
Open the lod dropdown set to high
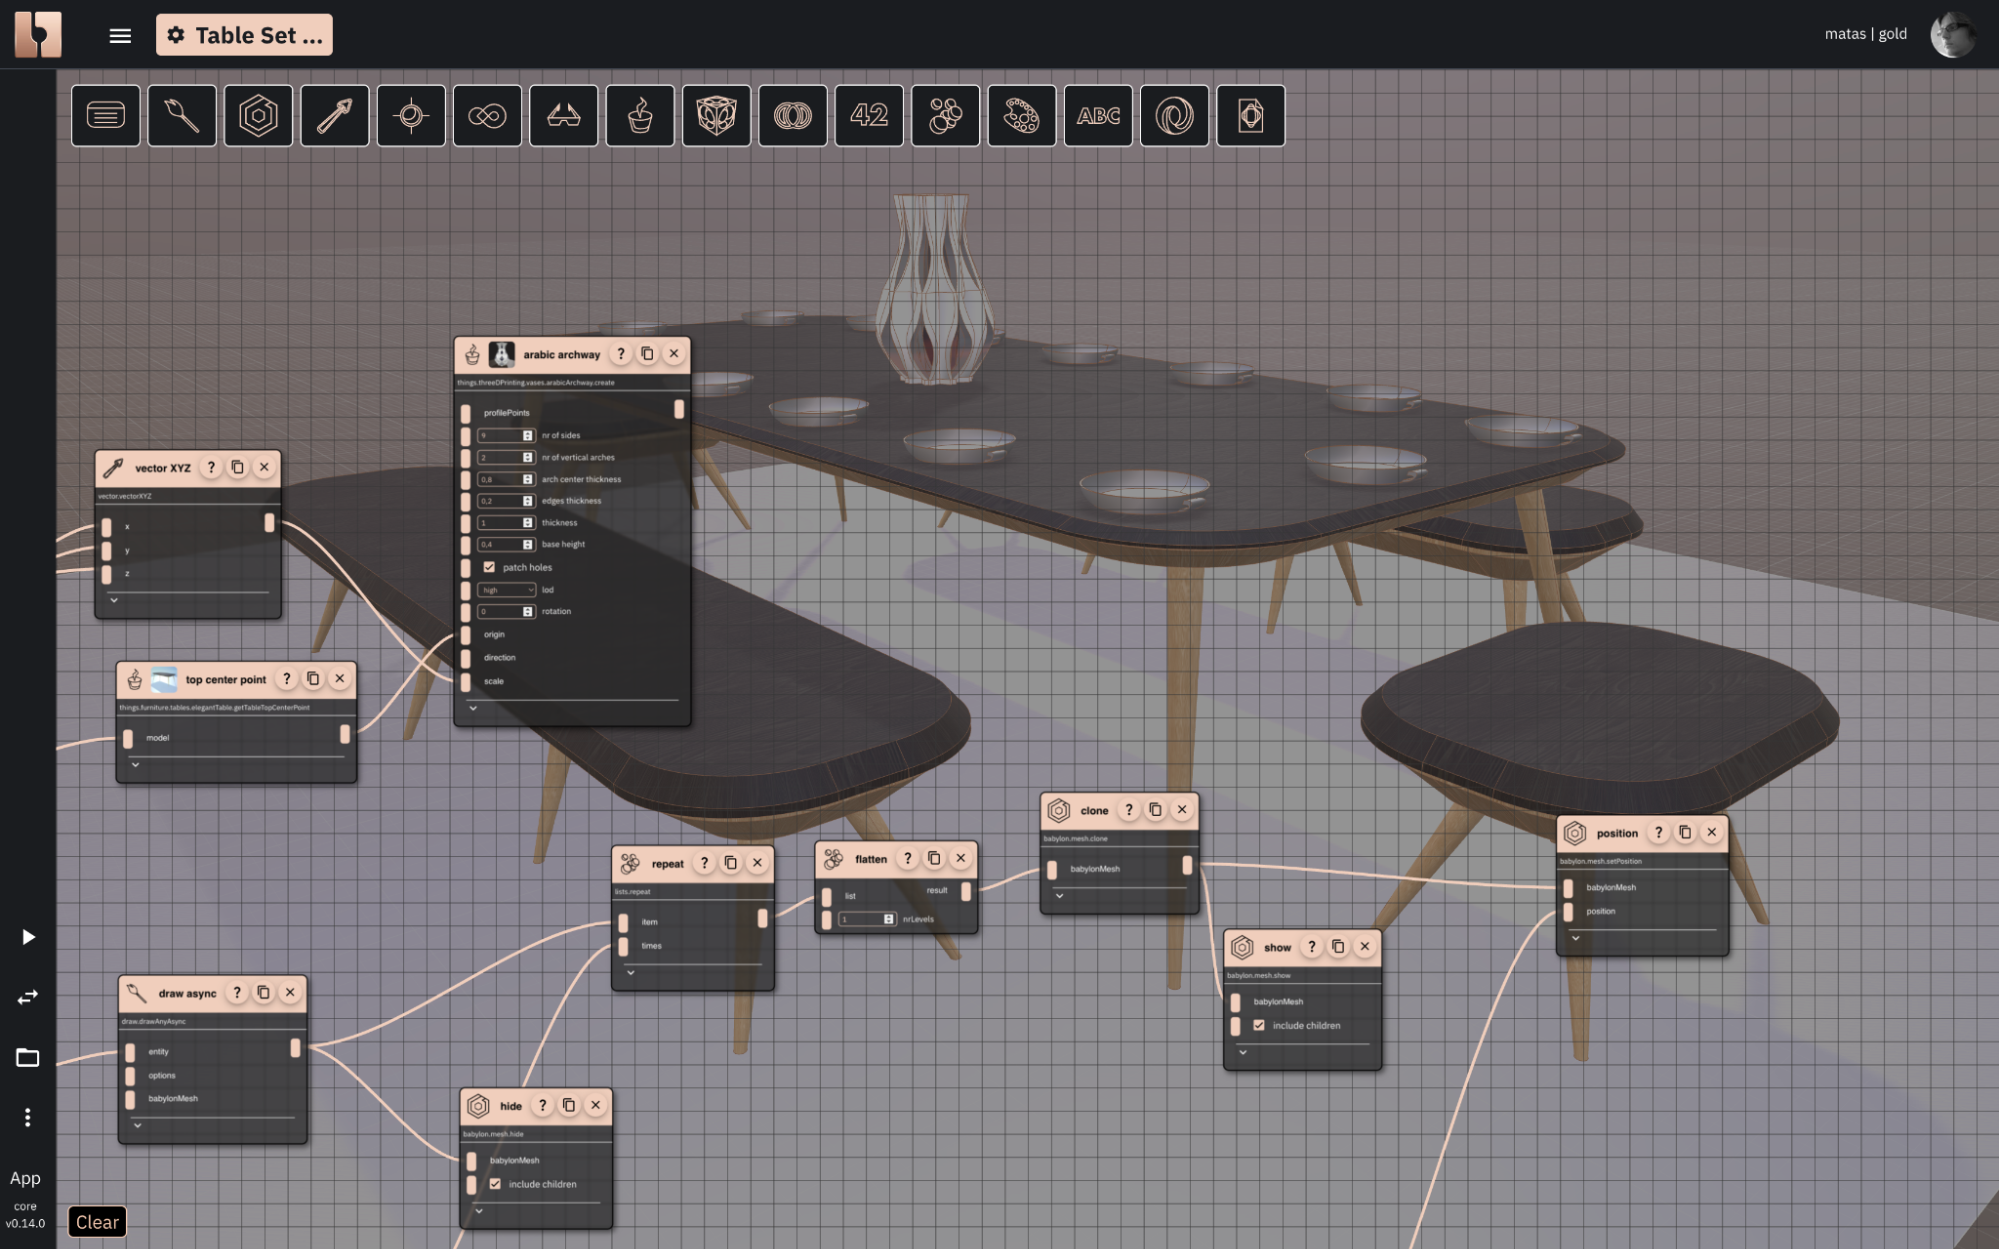pyautogui.click(x=506, y=590)
